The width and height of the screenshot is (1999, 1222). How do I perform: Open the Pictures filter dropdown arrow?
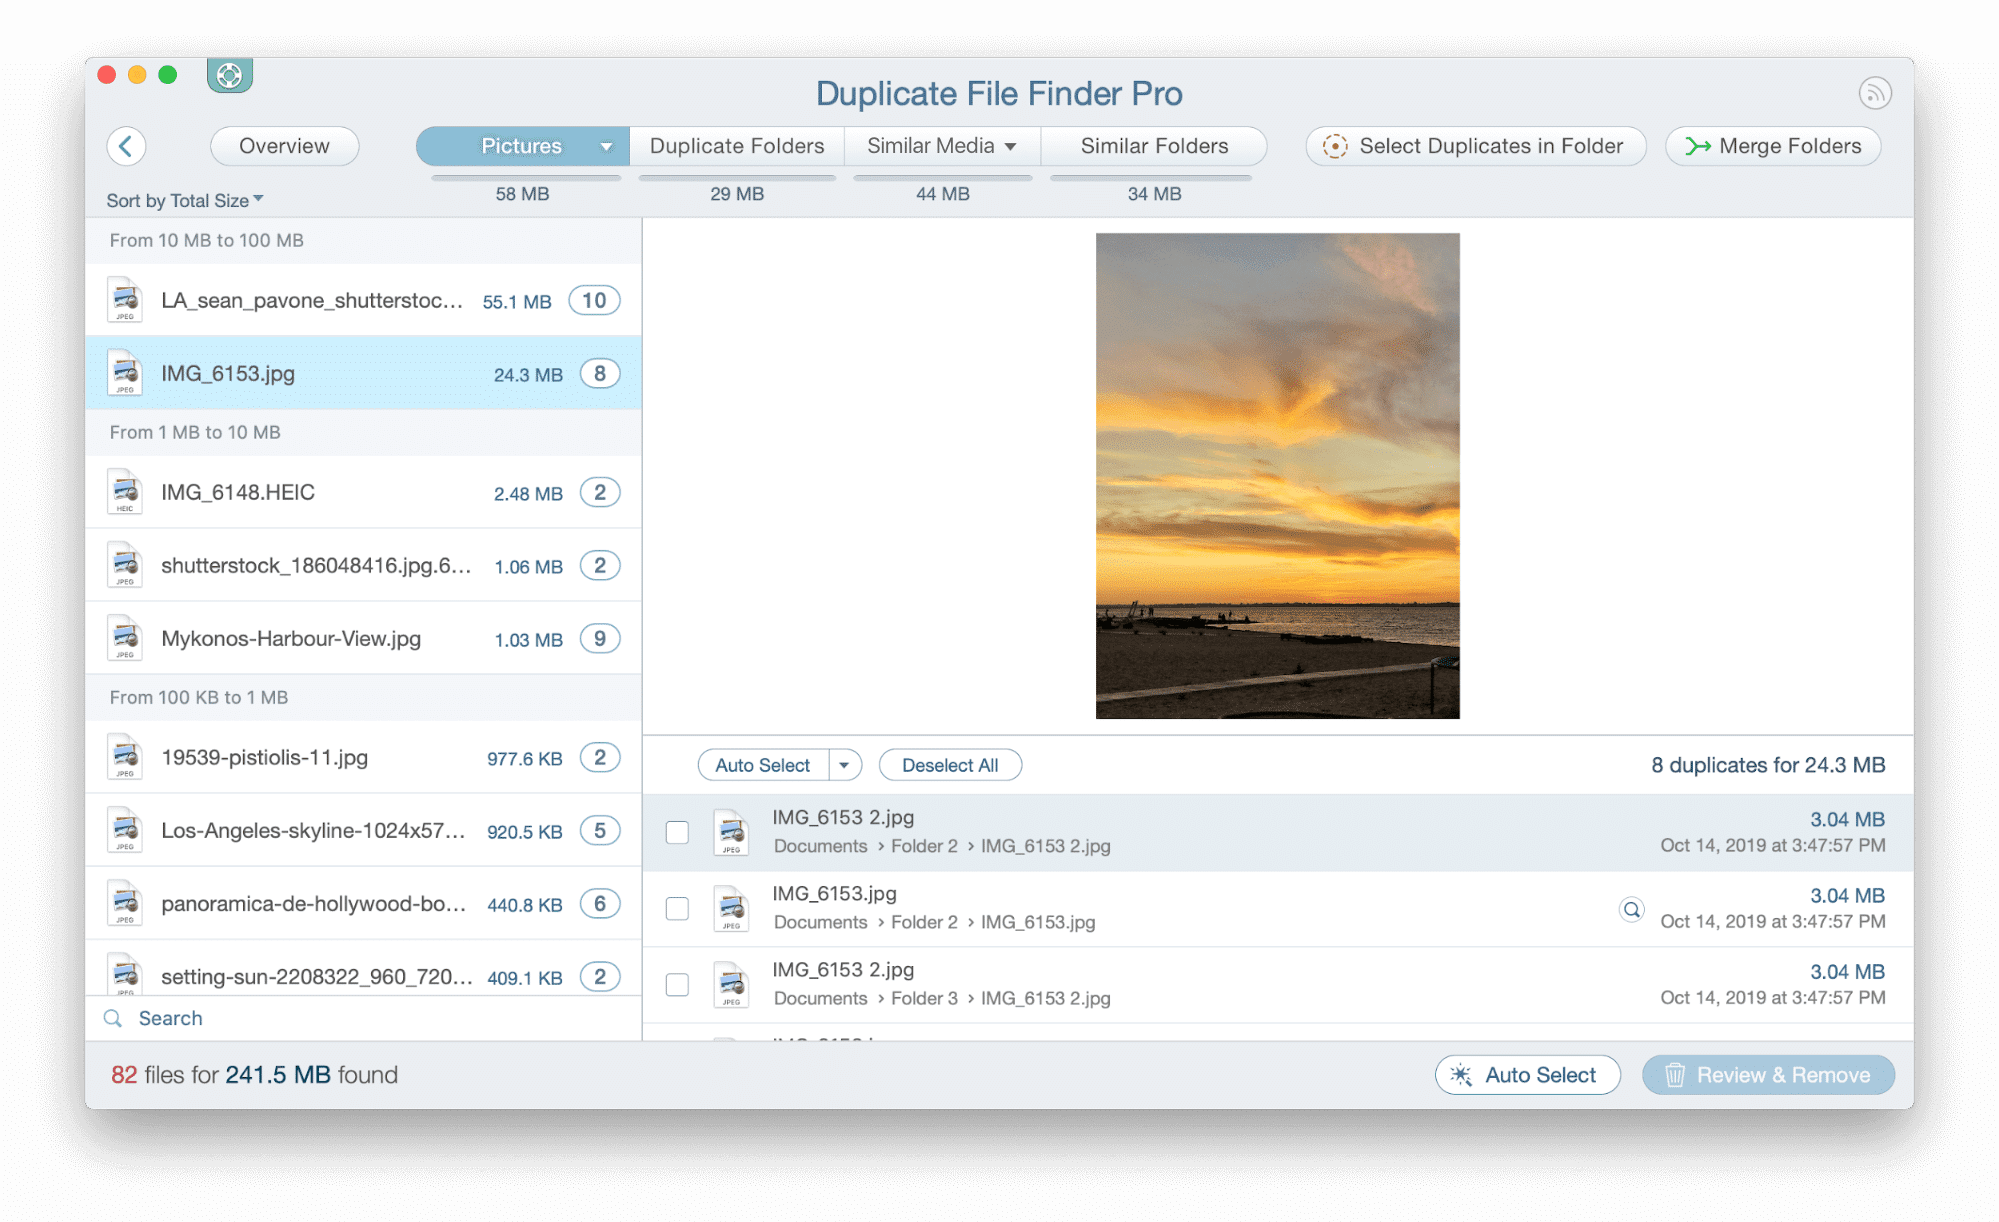[x=606, y=146]
